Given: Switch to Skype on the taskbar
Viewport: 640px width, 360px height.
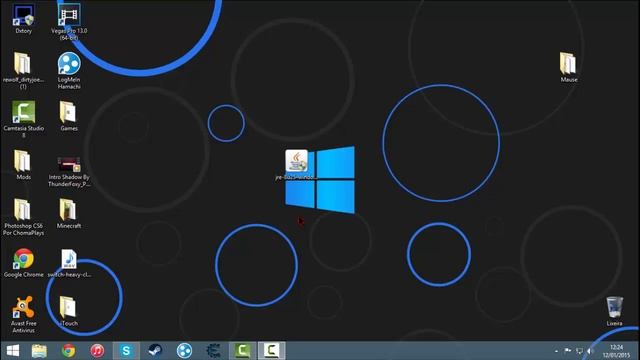Looking at the screenshot, I should [x=126, y=351].
